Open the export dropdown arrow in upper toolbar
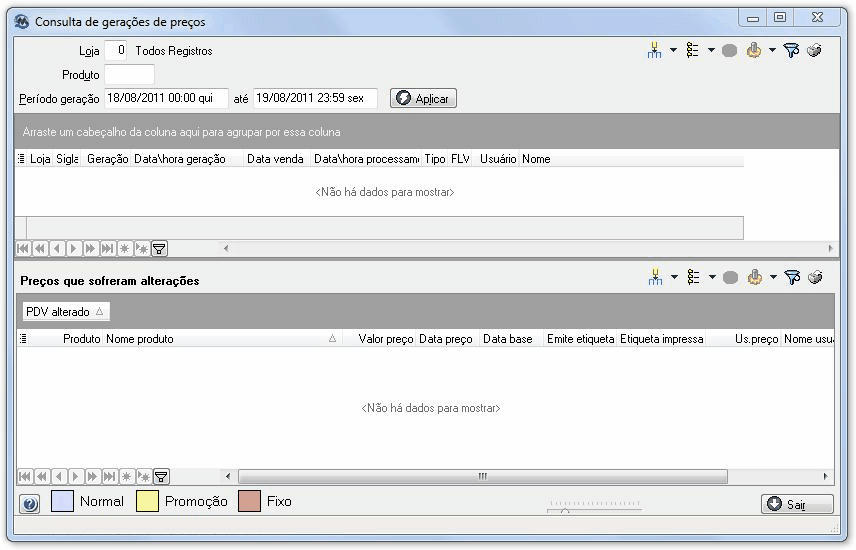Image resolution: width=856 pixels, height=550 pixels. click(x=772, y=50)
